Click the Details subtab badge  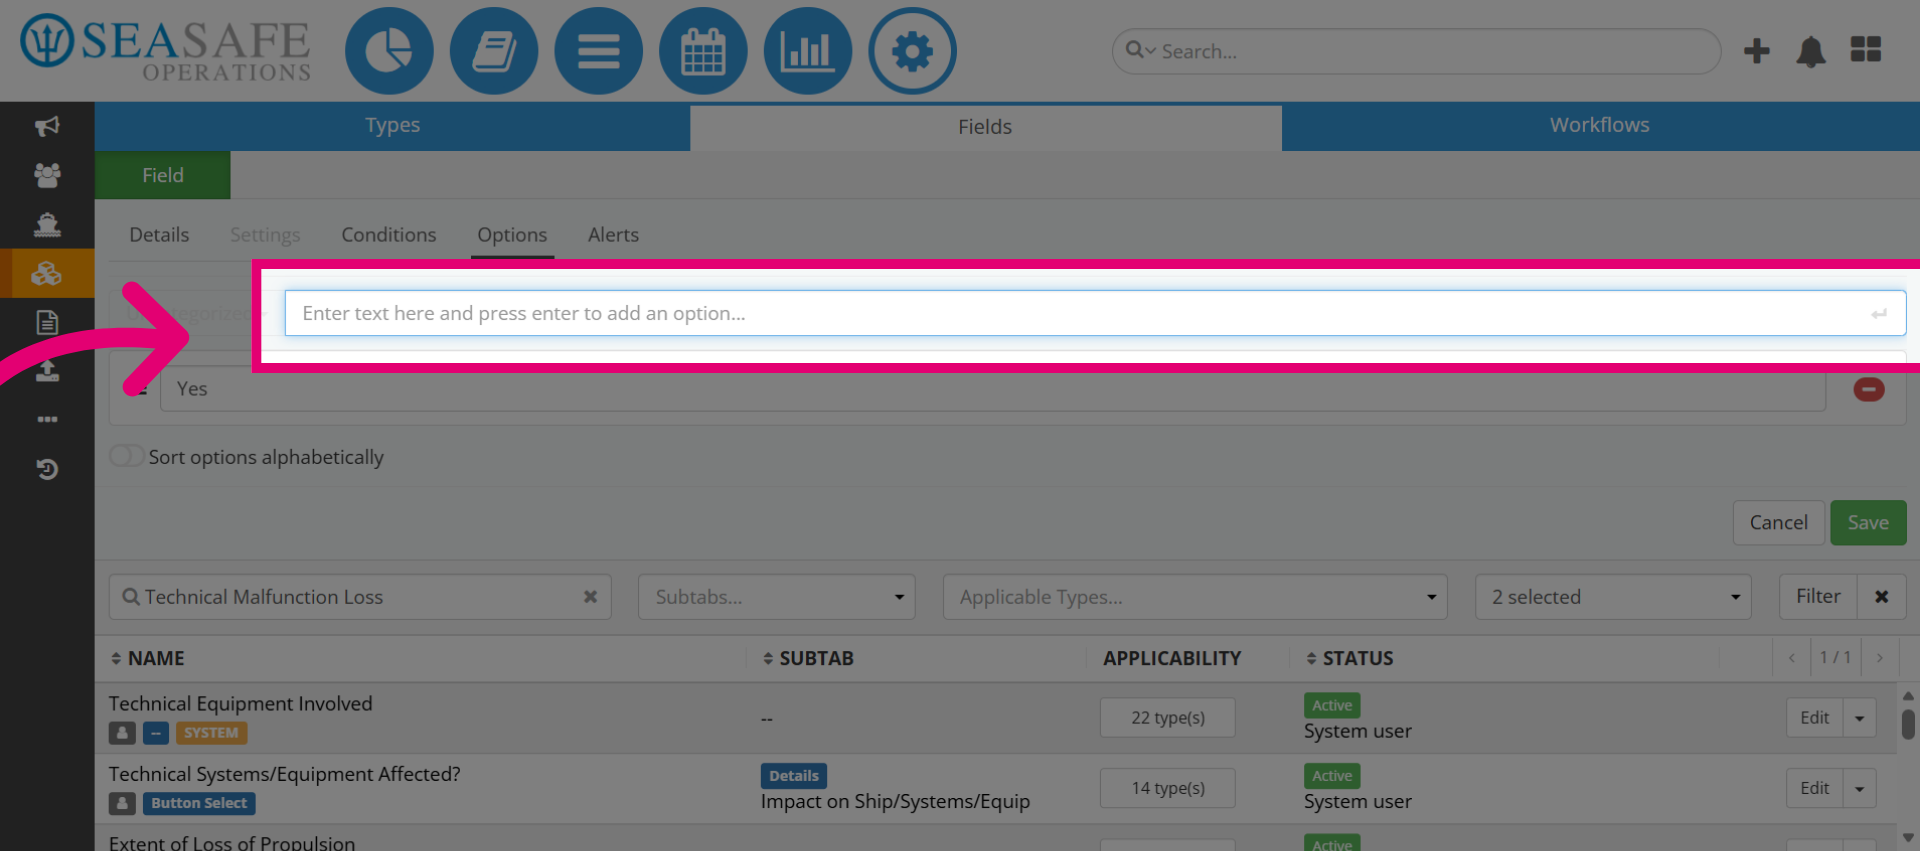[794, 776]
